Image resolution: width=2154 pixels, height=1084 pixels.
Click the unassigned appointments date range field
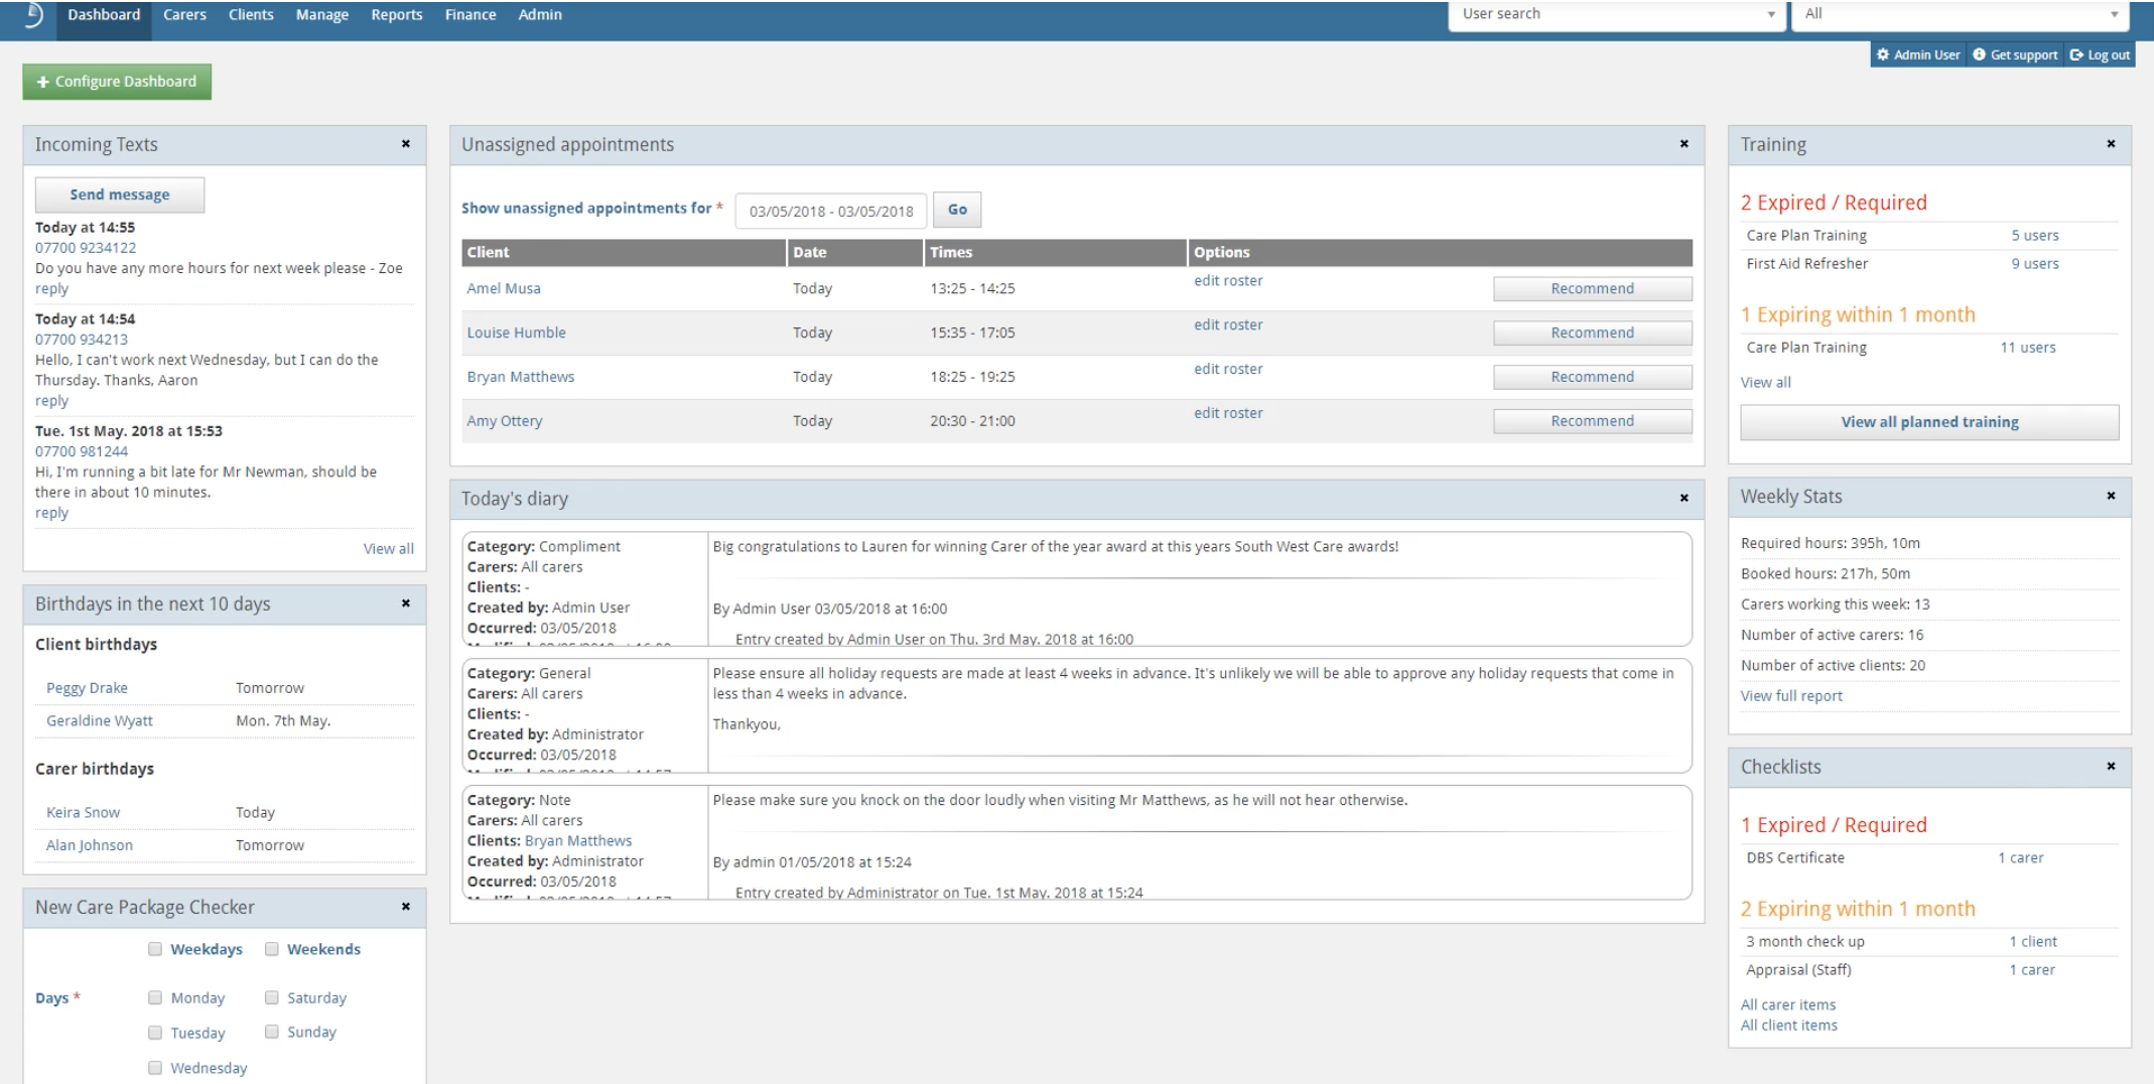[x=830, y=211]
